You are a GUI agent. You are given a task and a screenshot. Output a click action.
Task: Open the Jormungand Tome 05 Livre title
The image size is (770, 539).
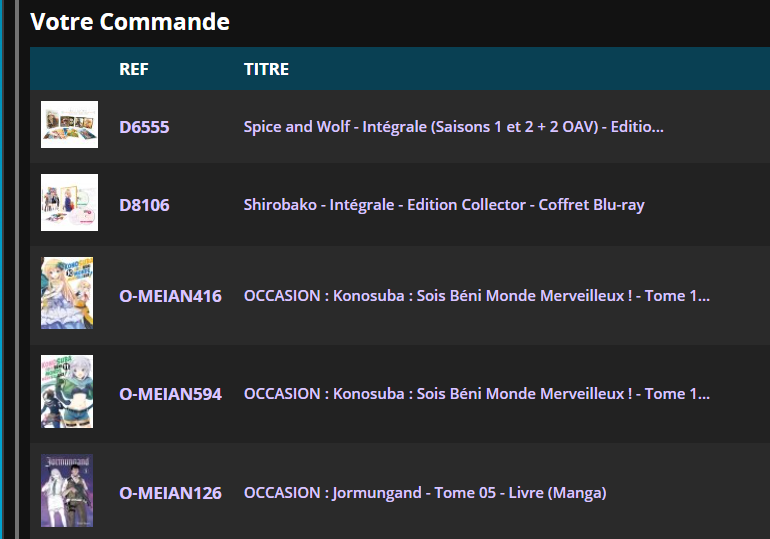(x=425, y=493)
